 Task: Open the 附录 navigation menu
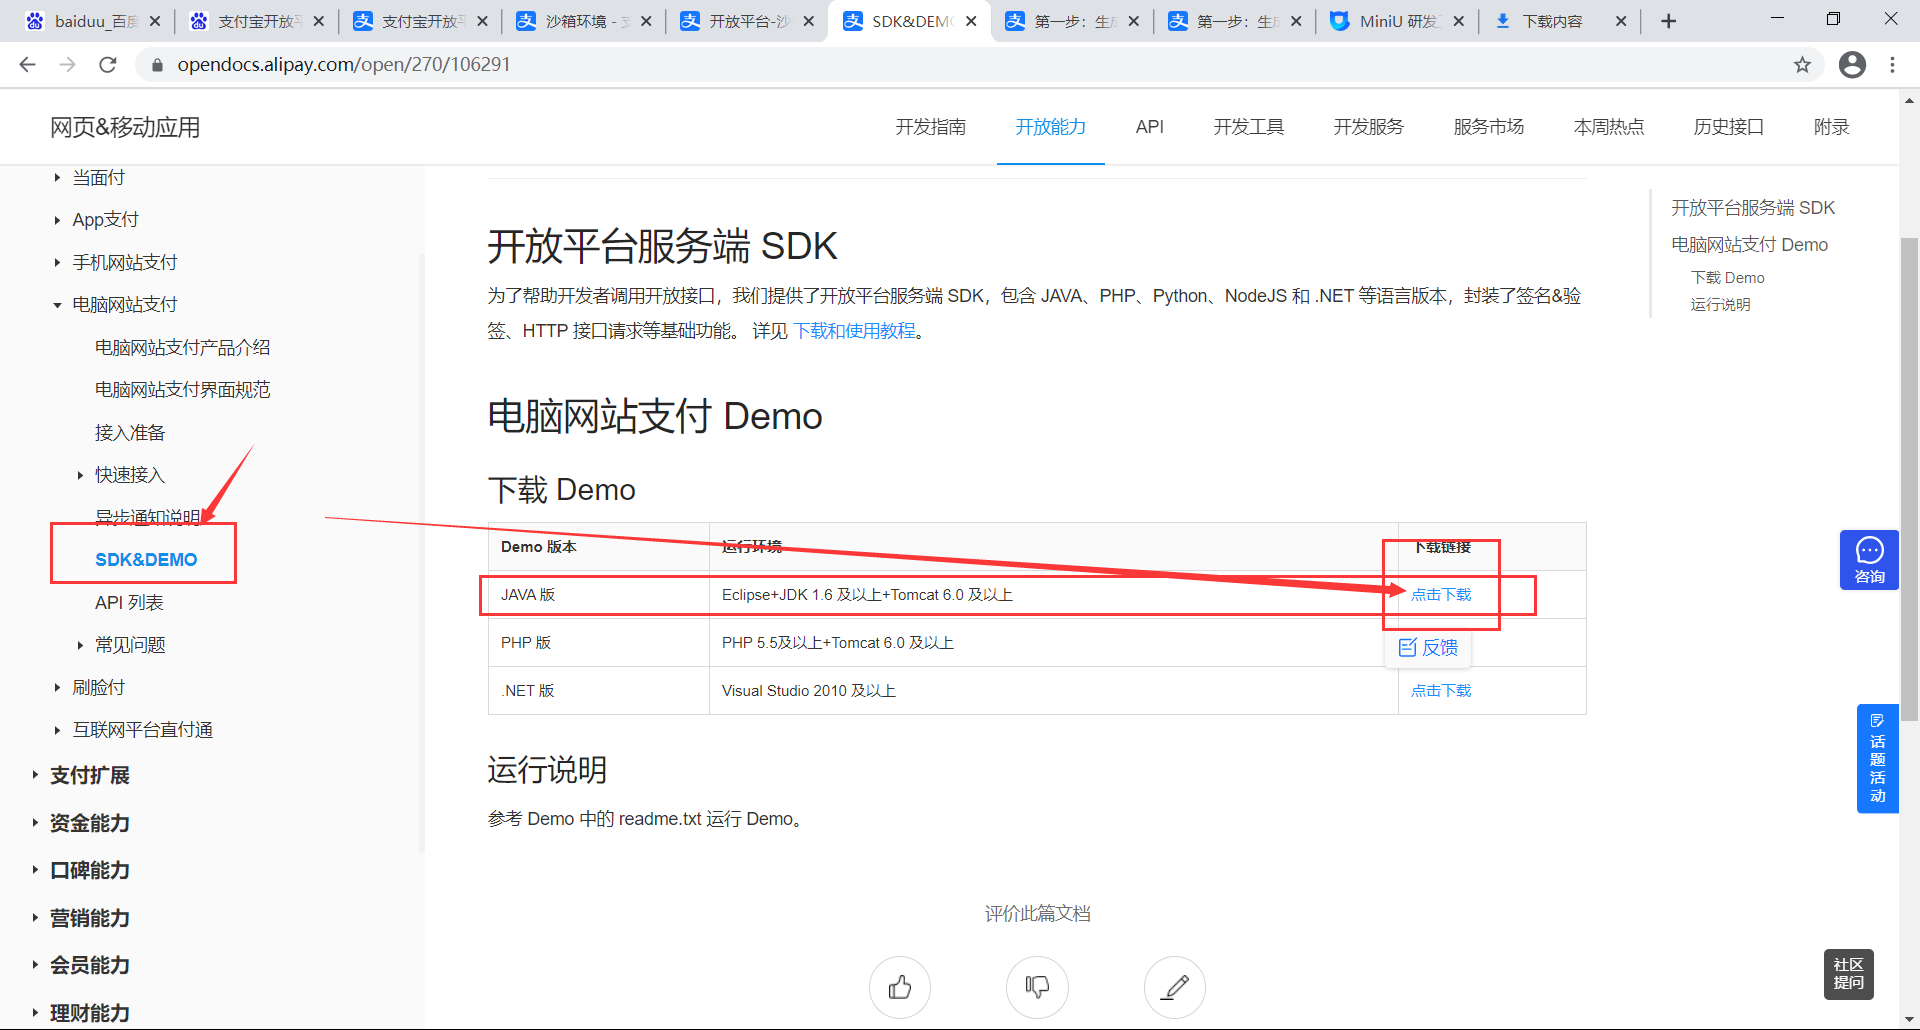click(x=1832, y=127)
